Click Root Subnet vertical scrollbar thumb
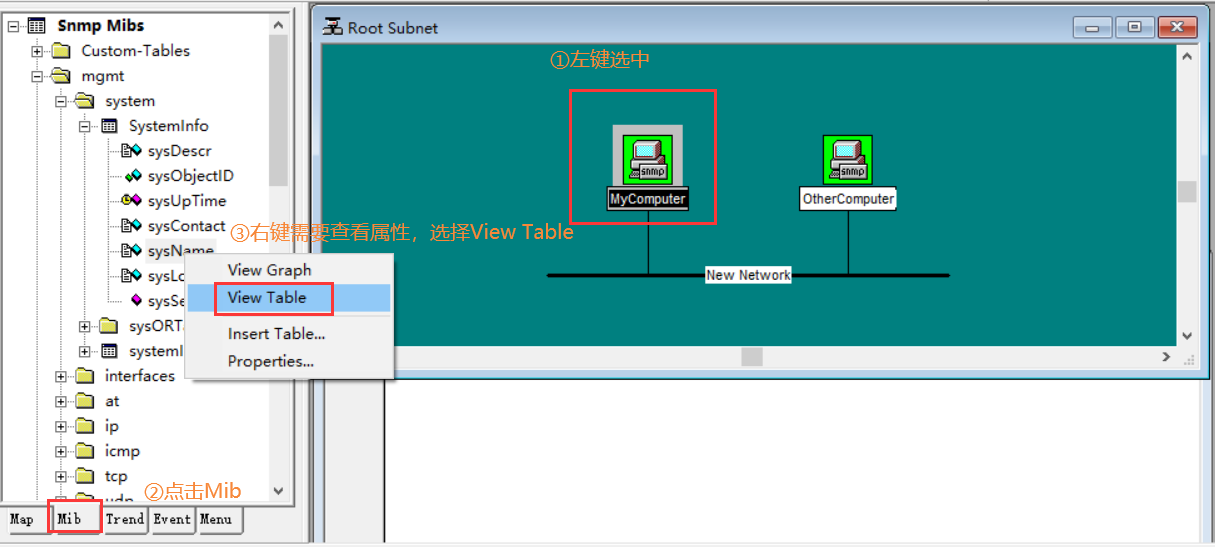This screenshot has width=1215, height=547. pos(1186,191)
